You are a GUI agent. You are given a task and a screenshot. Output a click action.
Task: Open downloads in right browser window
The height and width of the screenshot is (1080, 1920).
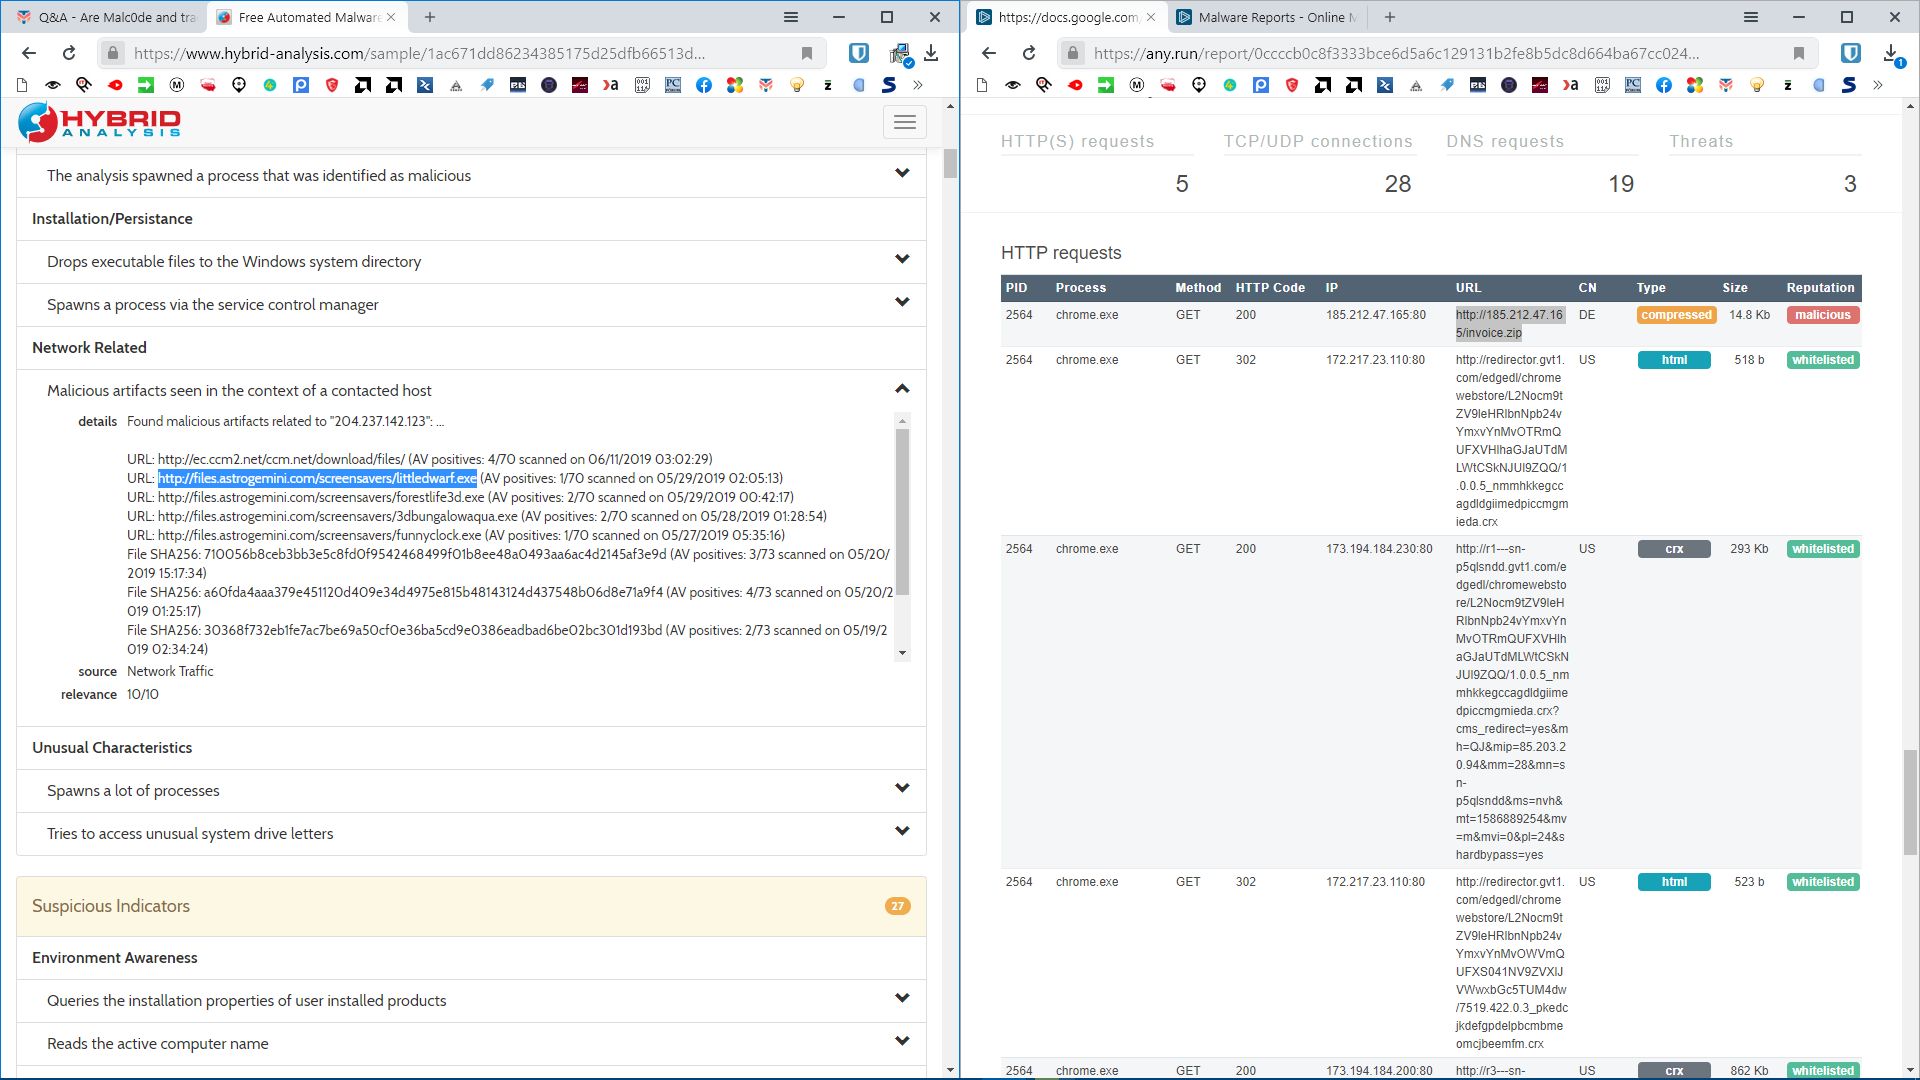coord(1891,53)
